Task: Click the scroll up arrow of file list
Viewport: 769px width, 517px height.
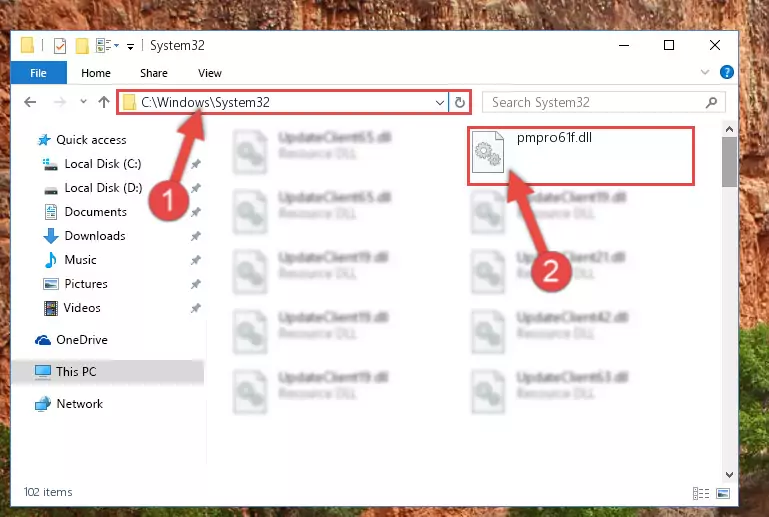Action: 729,129
